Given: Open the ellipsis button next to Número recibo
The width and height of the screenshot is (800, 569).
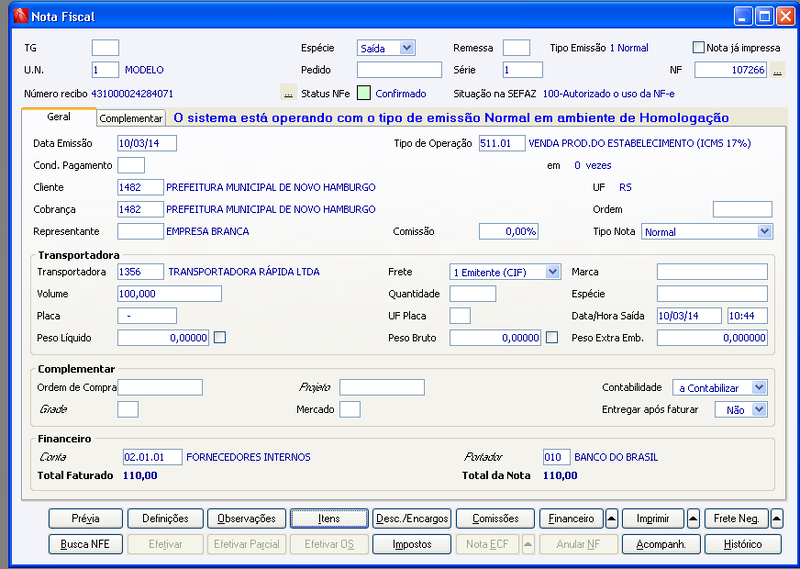Looking at the screenshot, I should pyautogui.click(x=288, y=93).
